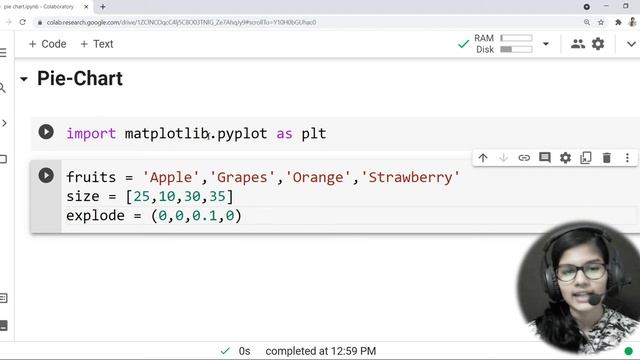Open table of contents sidebar icon
The width and height of the screenshot is (640, 360).
click(3, 53)
